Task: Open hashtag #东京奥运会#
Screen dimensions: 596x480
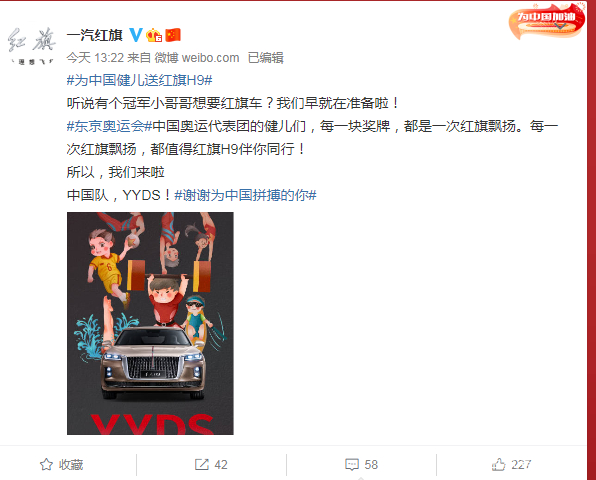Action: coord(109,126)
